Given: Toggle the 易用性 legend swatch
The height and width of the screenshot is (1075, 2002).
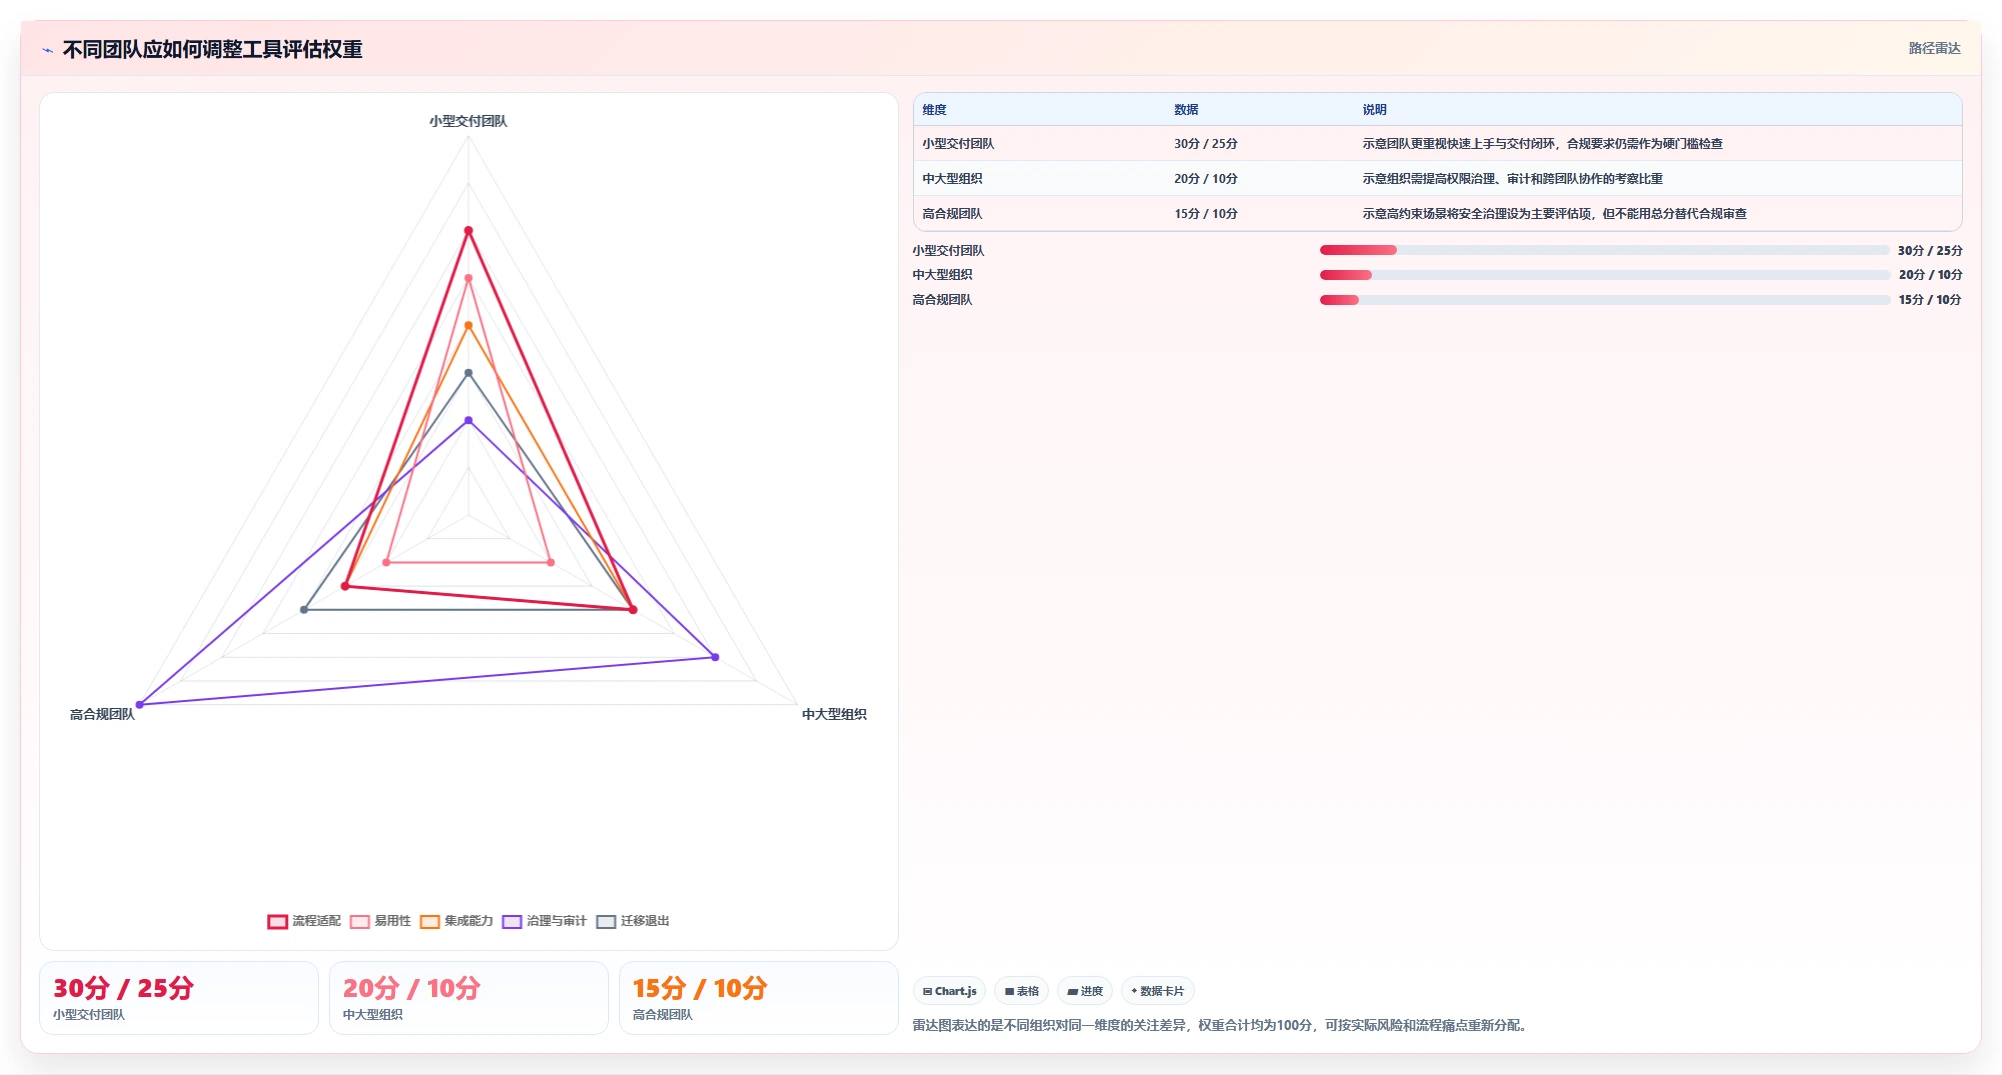Looking at the screenshot, I should (x=360, y=921).
